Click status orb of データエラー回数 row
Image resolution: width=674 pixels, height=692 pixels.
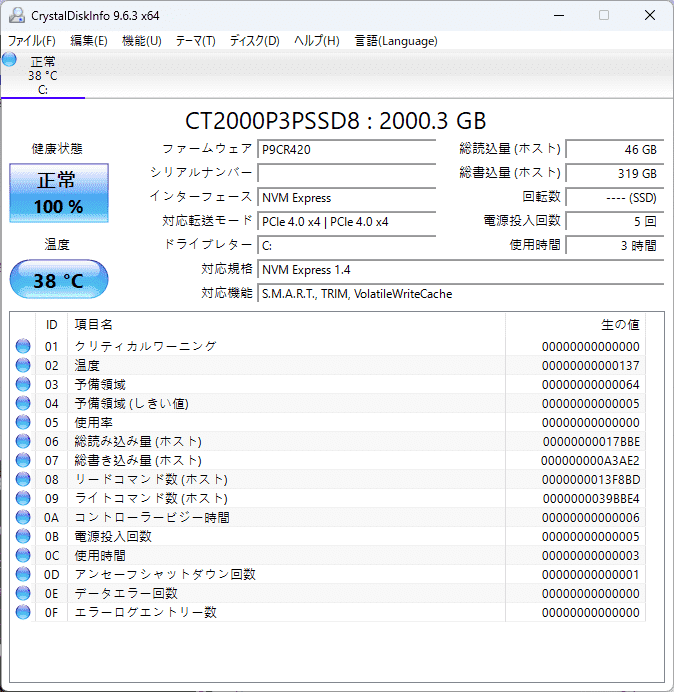click(x=23, y=593)
